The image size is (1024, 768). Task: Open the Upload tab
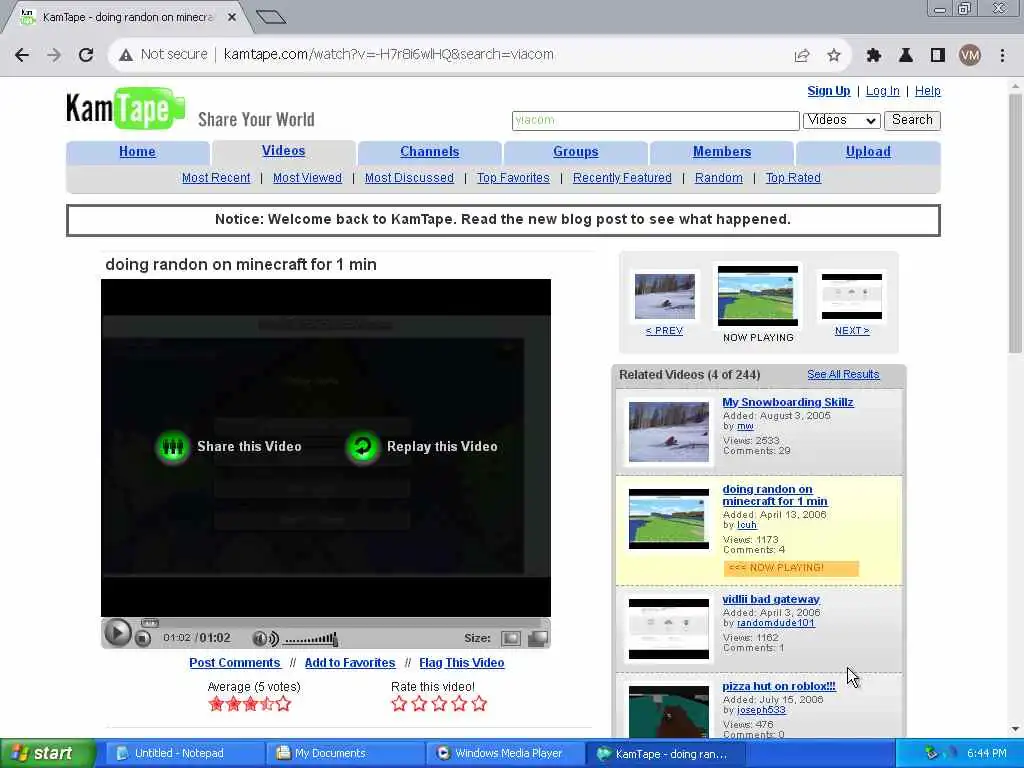tap(868, 152)
